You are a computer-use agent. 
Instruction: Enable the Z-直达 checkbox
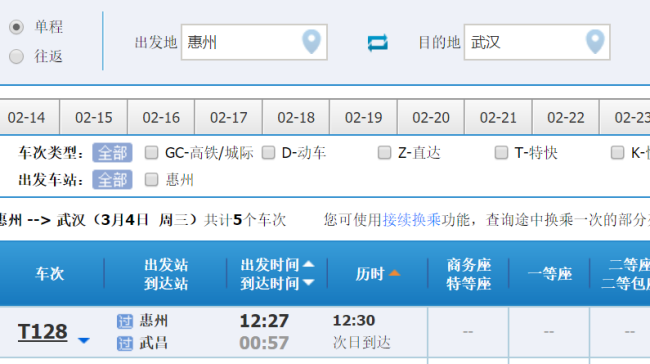coord(384,153)
